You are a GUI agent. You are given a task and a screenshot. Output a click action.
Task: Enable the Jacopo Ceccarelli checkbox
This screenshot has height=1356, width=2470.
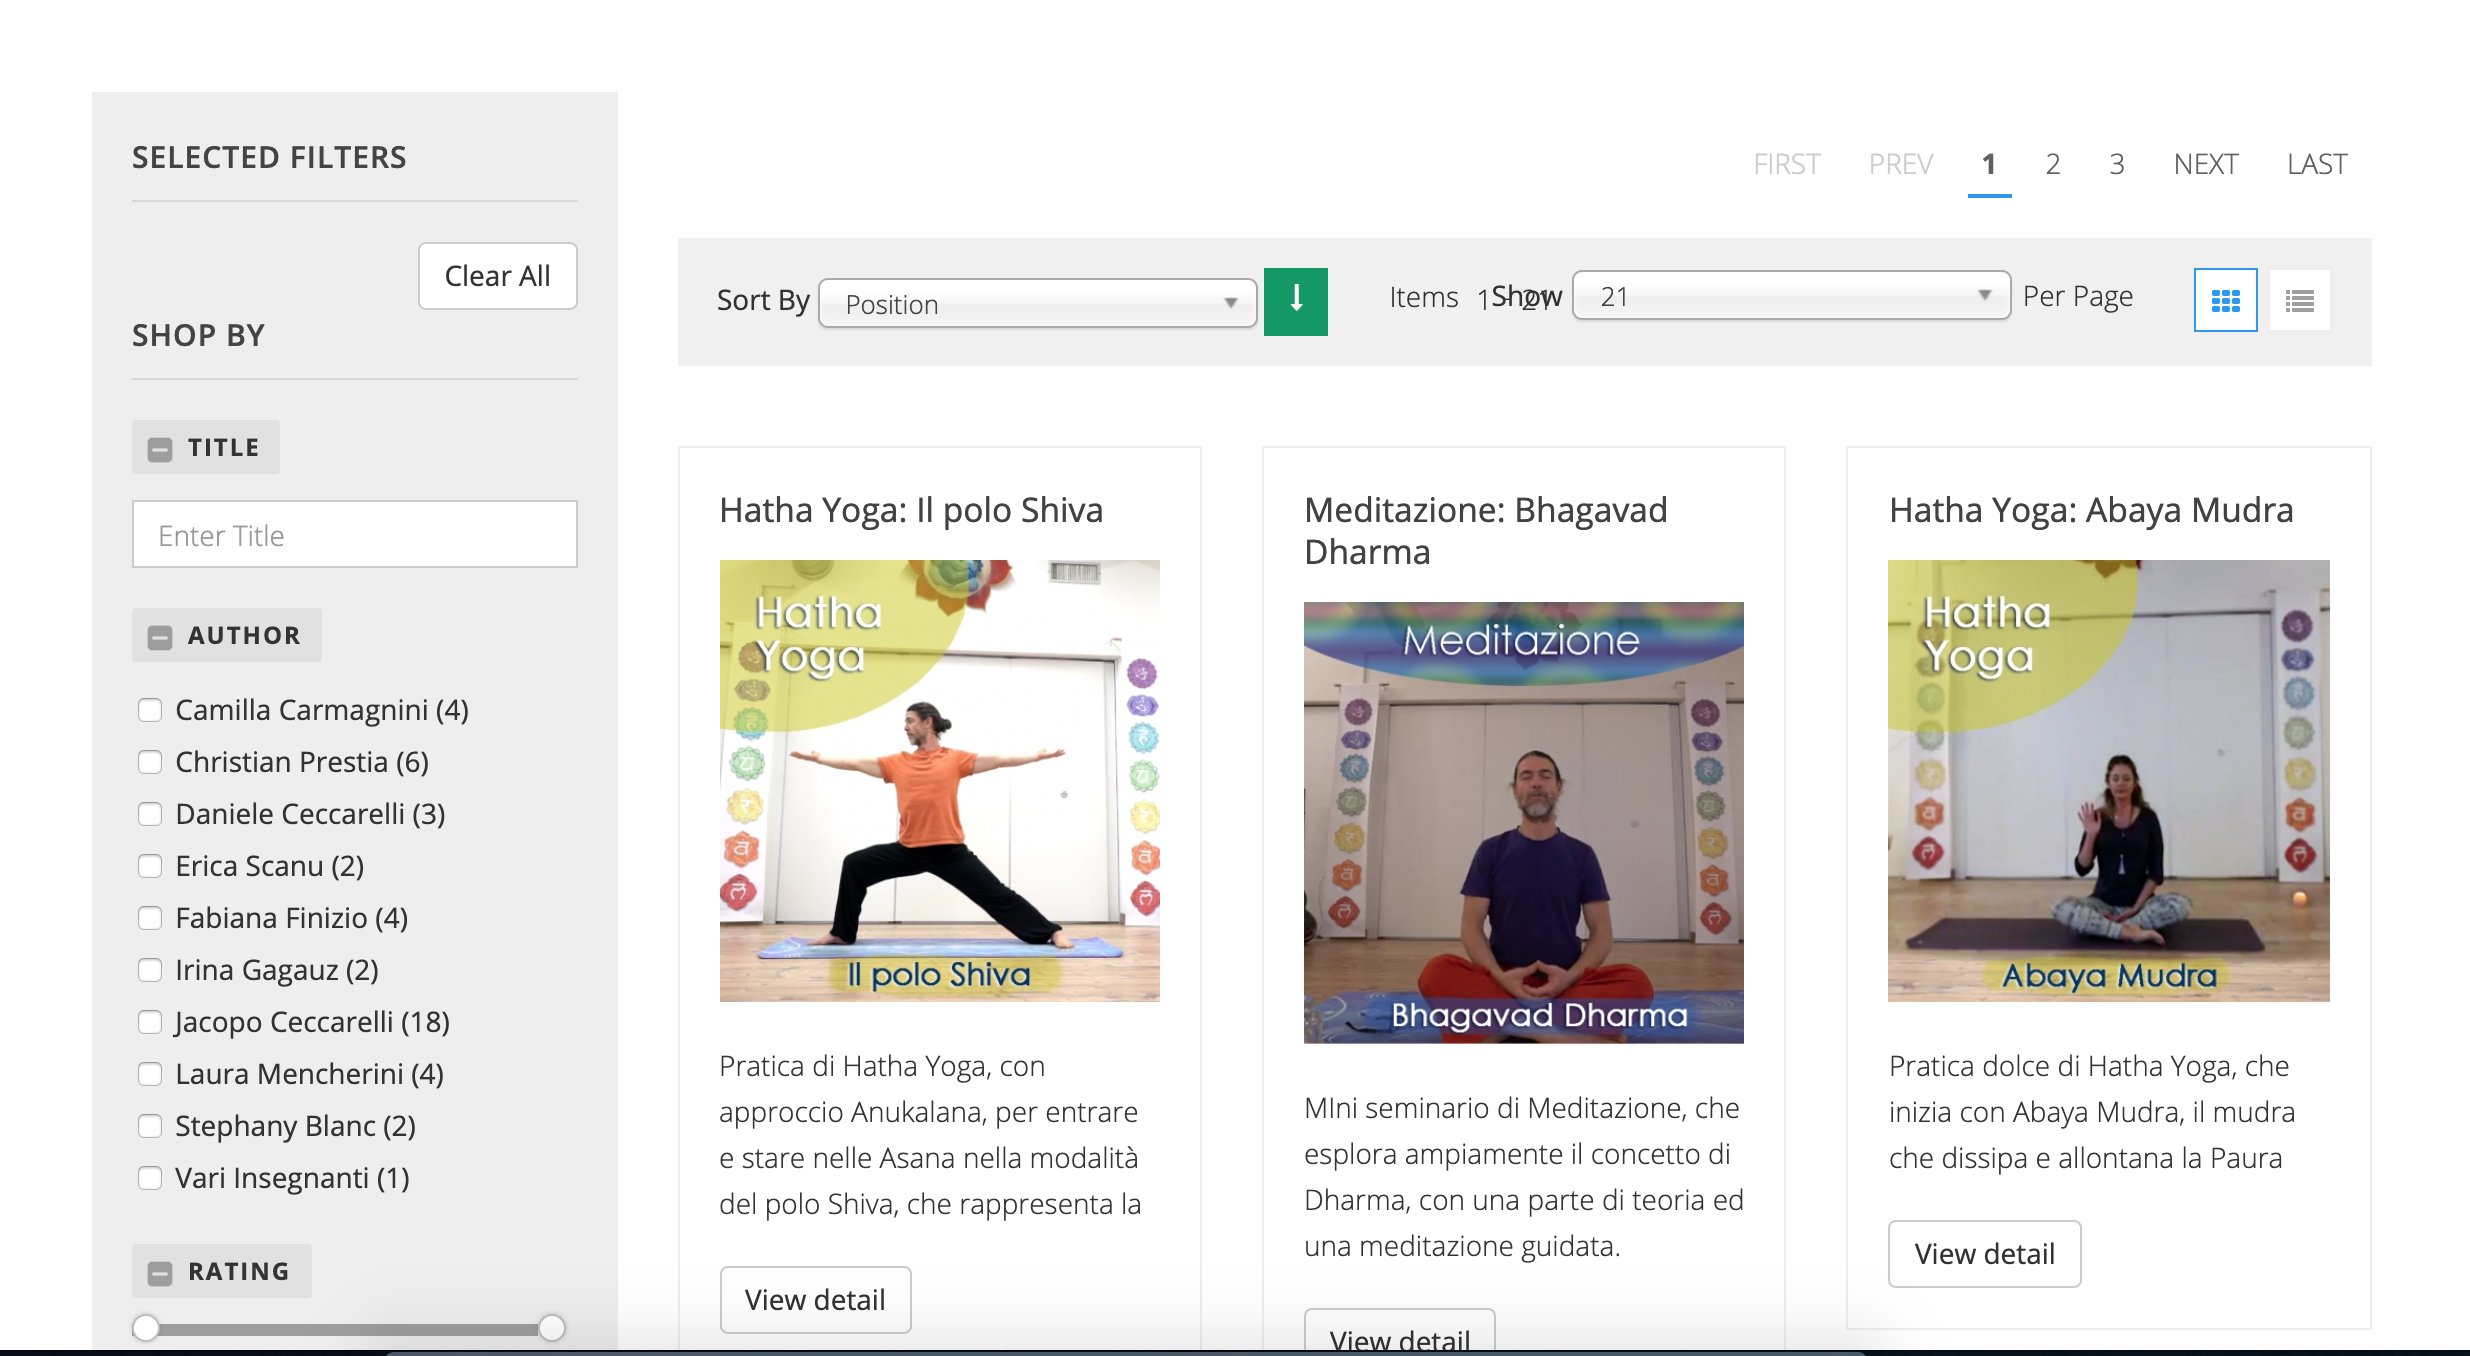(x=150, y=1022)
